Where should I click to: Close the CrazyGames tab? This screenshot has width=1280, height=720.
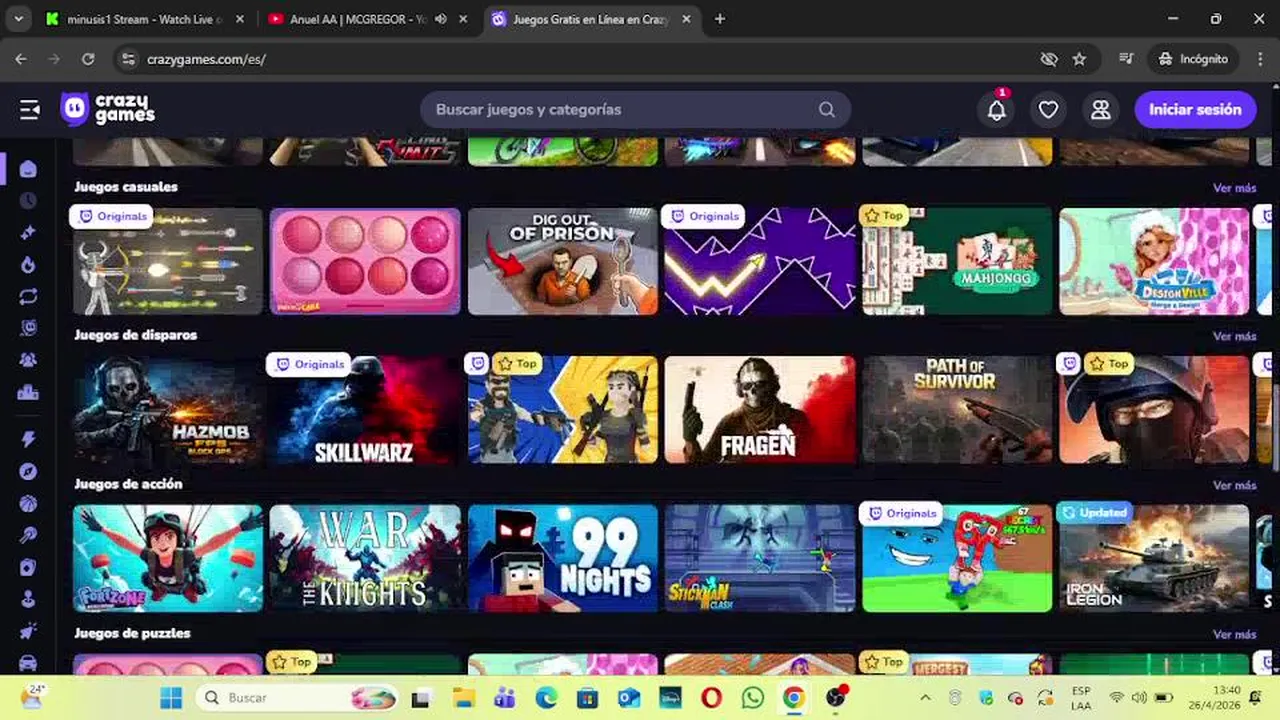(686, 19)
